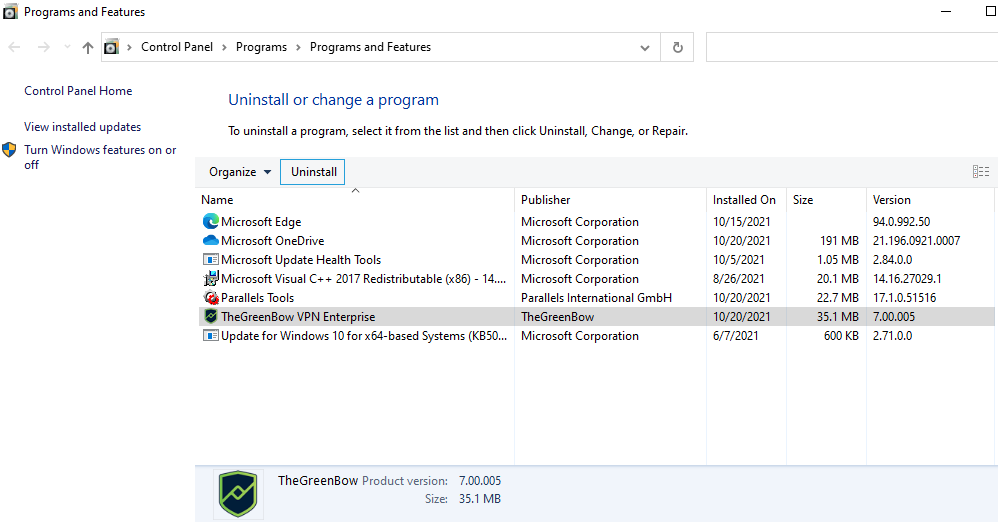The width and height of the screenshot is (998, 522).
Task: Select the Microsoft OneDrive cloud icon
Action: (x=210, y=241)
